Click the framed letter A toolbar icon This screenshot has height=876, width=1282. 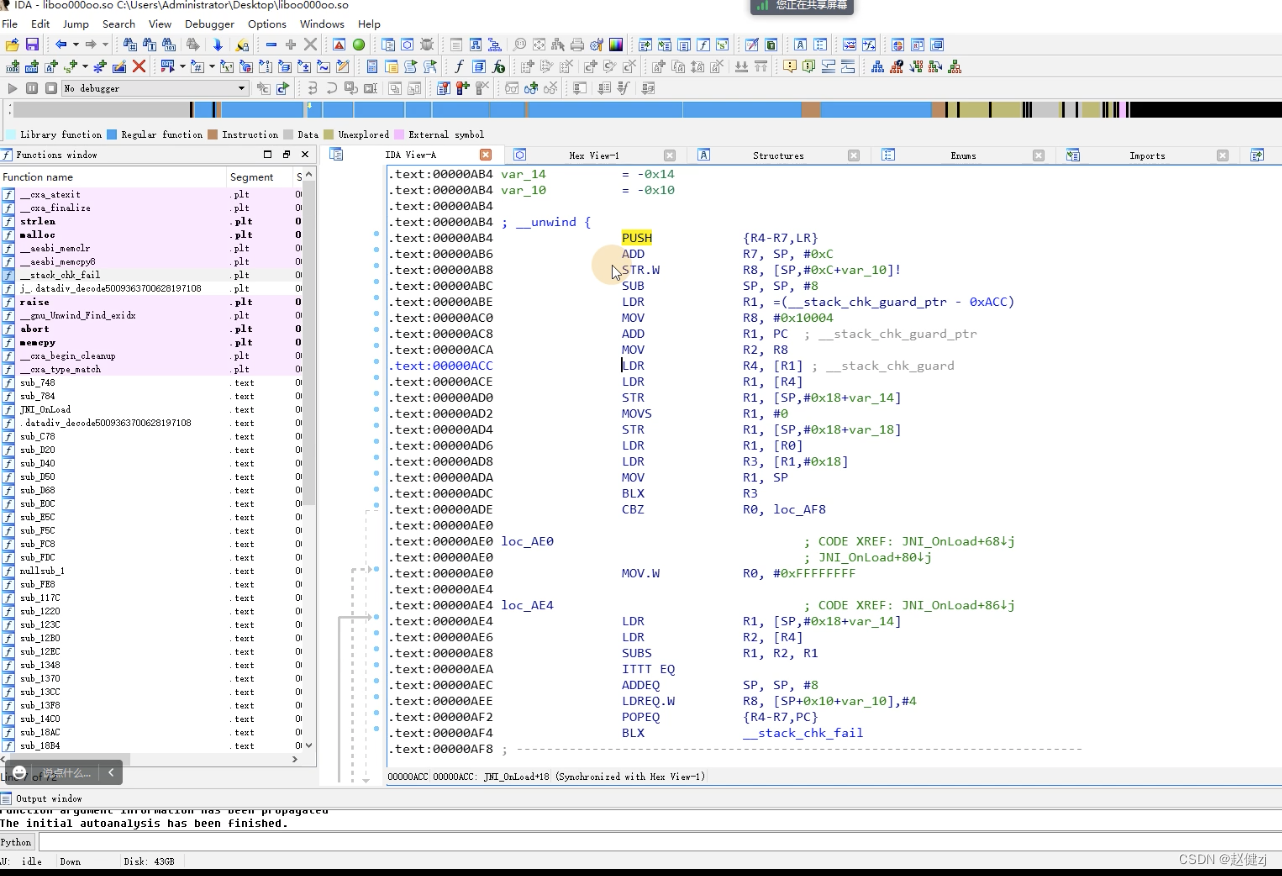800,45
